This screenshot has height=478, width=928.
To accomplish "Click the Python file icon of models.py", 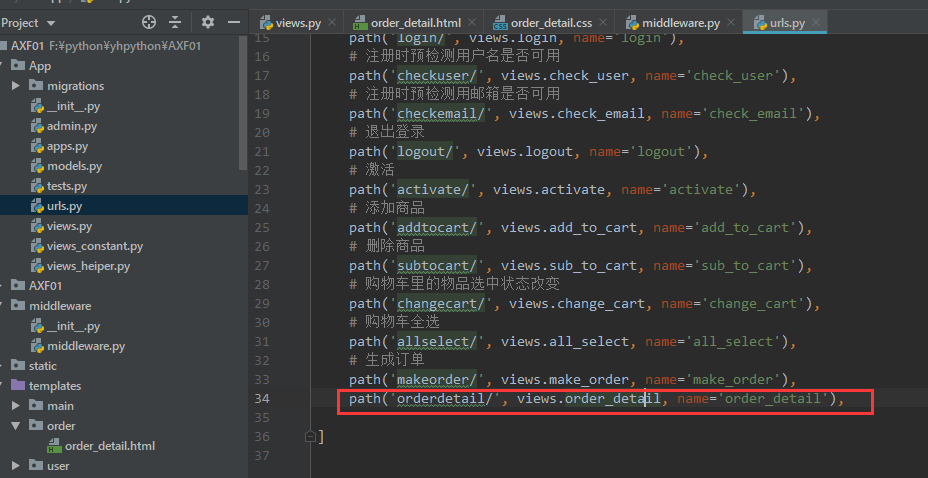I will click(38, 166).
